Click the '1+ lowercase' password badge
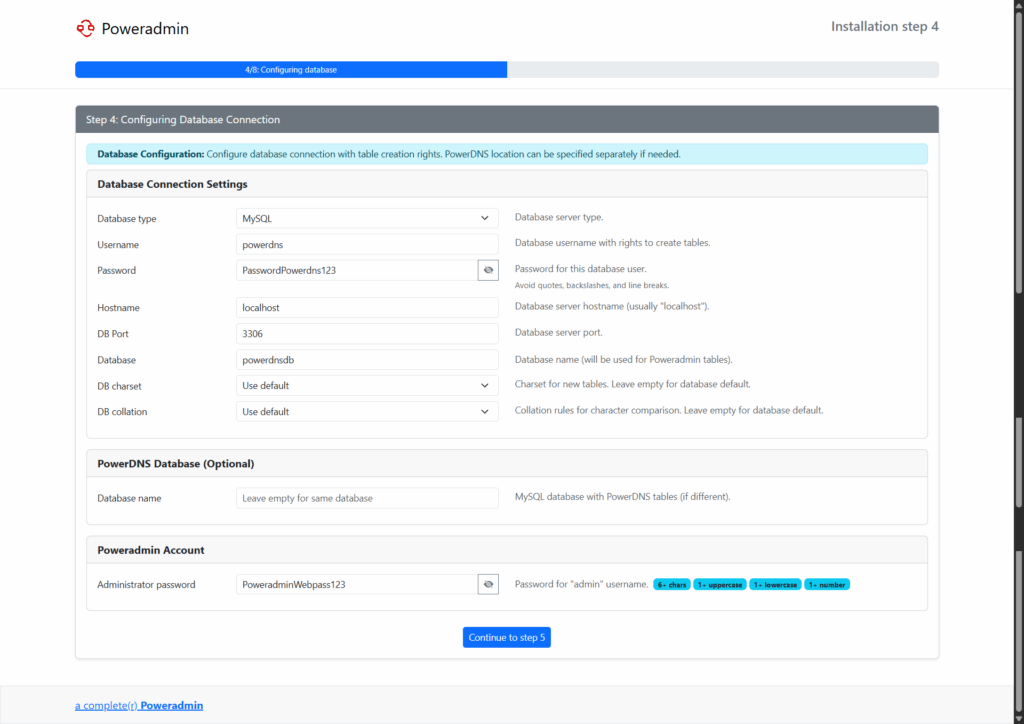The height and width of the screenshot is (724, 1024). point(775,585)
